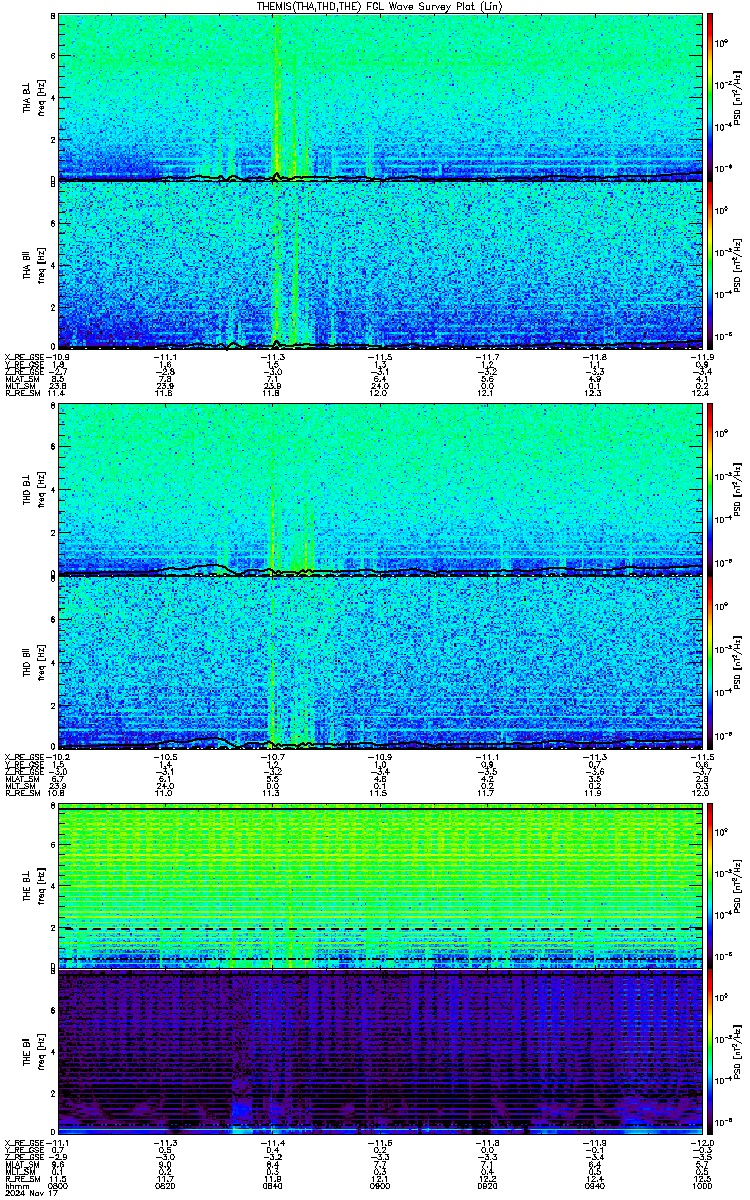The height and width of the screenshot is (1200, 750).
Task: Click the THA B-perpendicular spectrogram panel
Action: pyautogui.click(x=380, y=97)
